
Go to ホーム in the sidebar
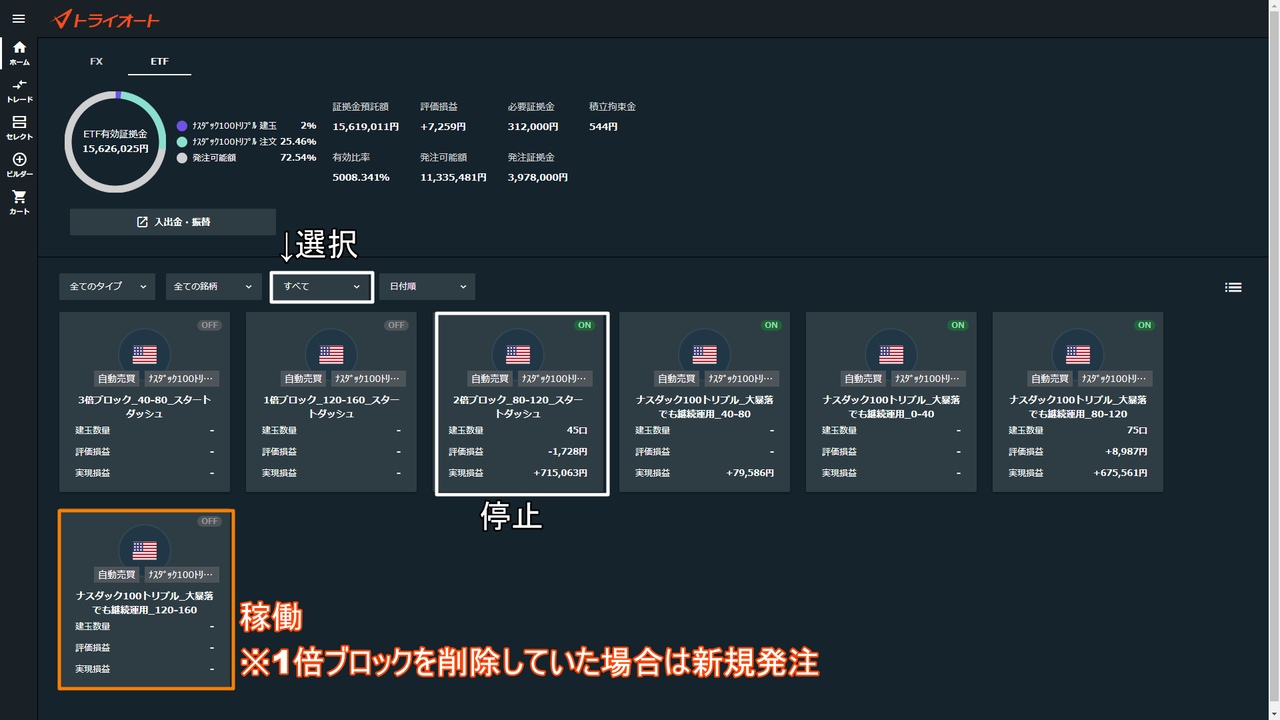point(19,53)
